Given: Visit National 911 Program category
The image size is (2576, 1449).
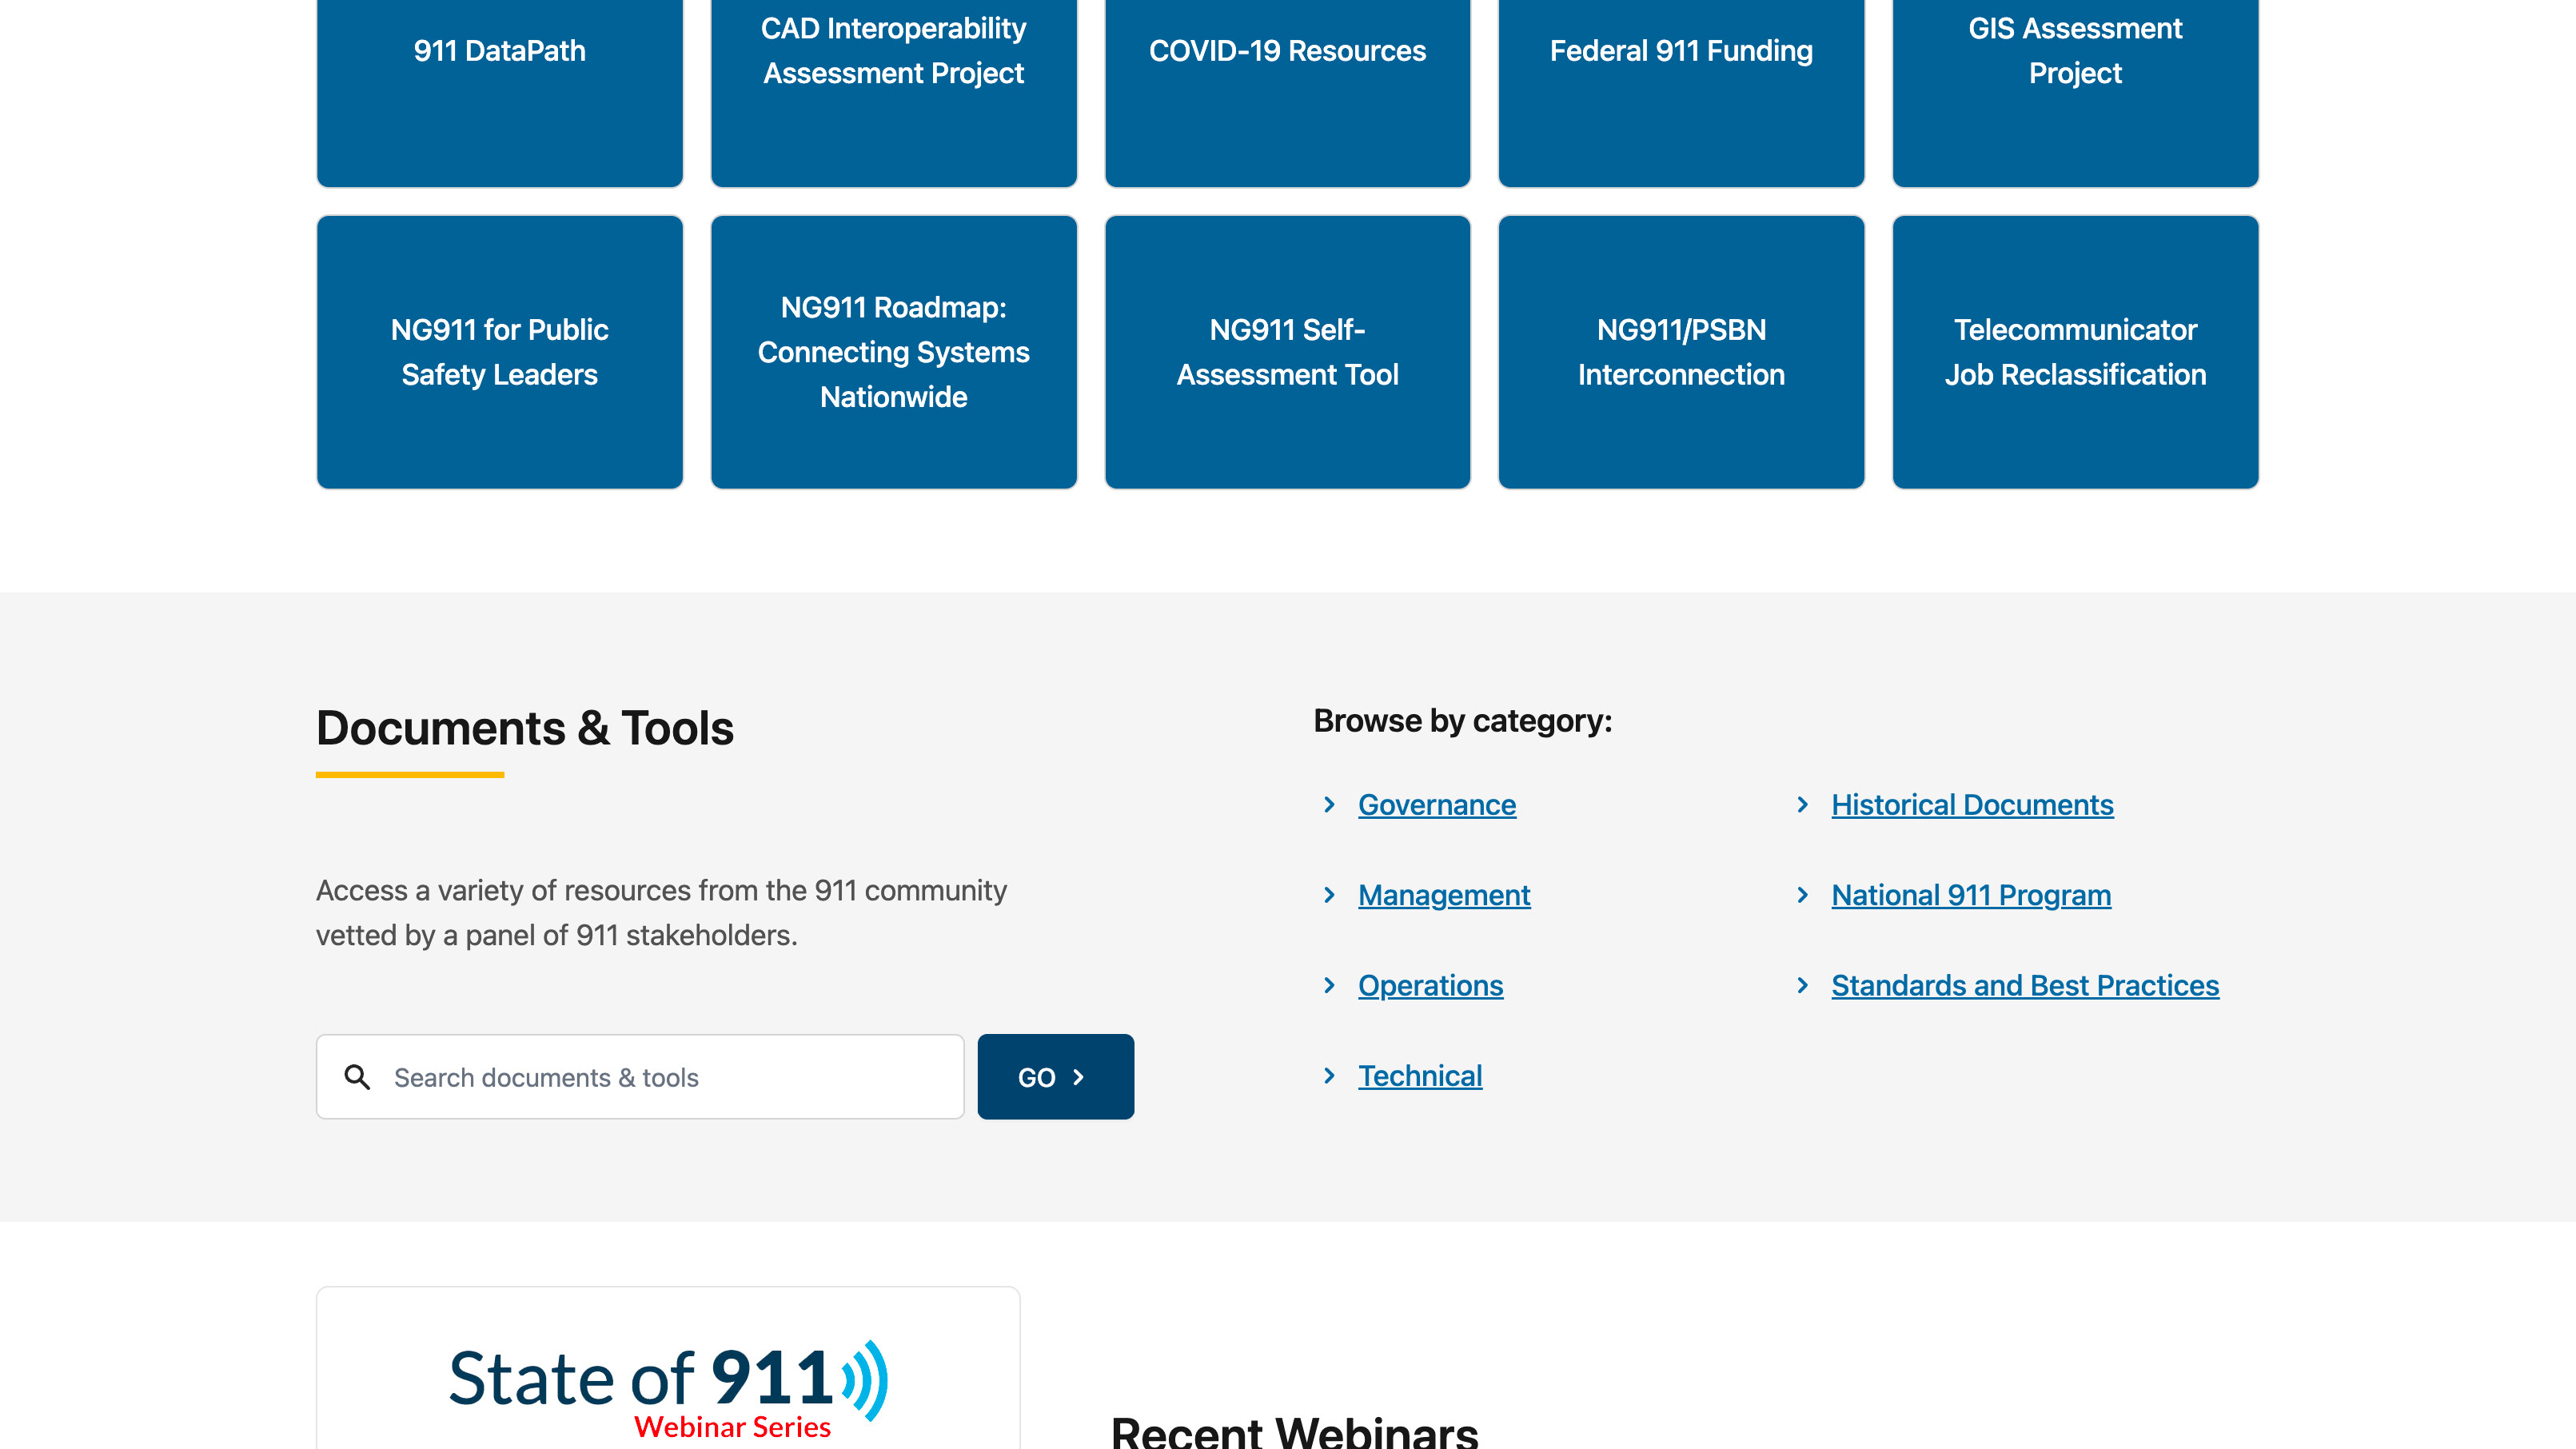Looking at the screenshot, I should (x=1970, y=895).
